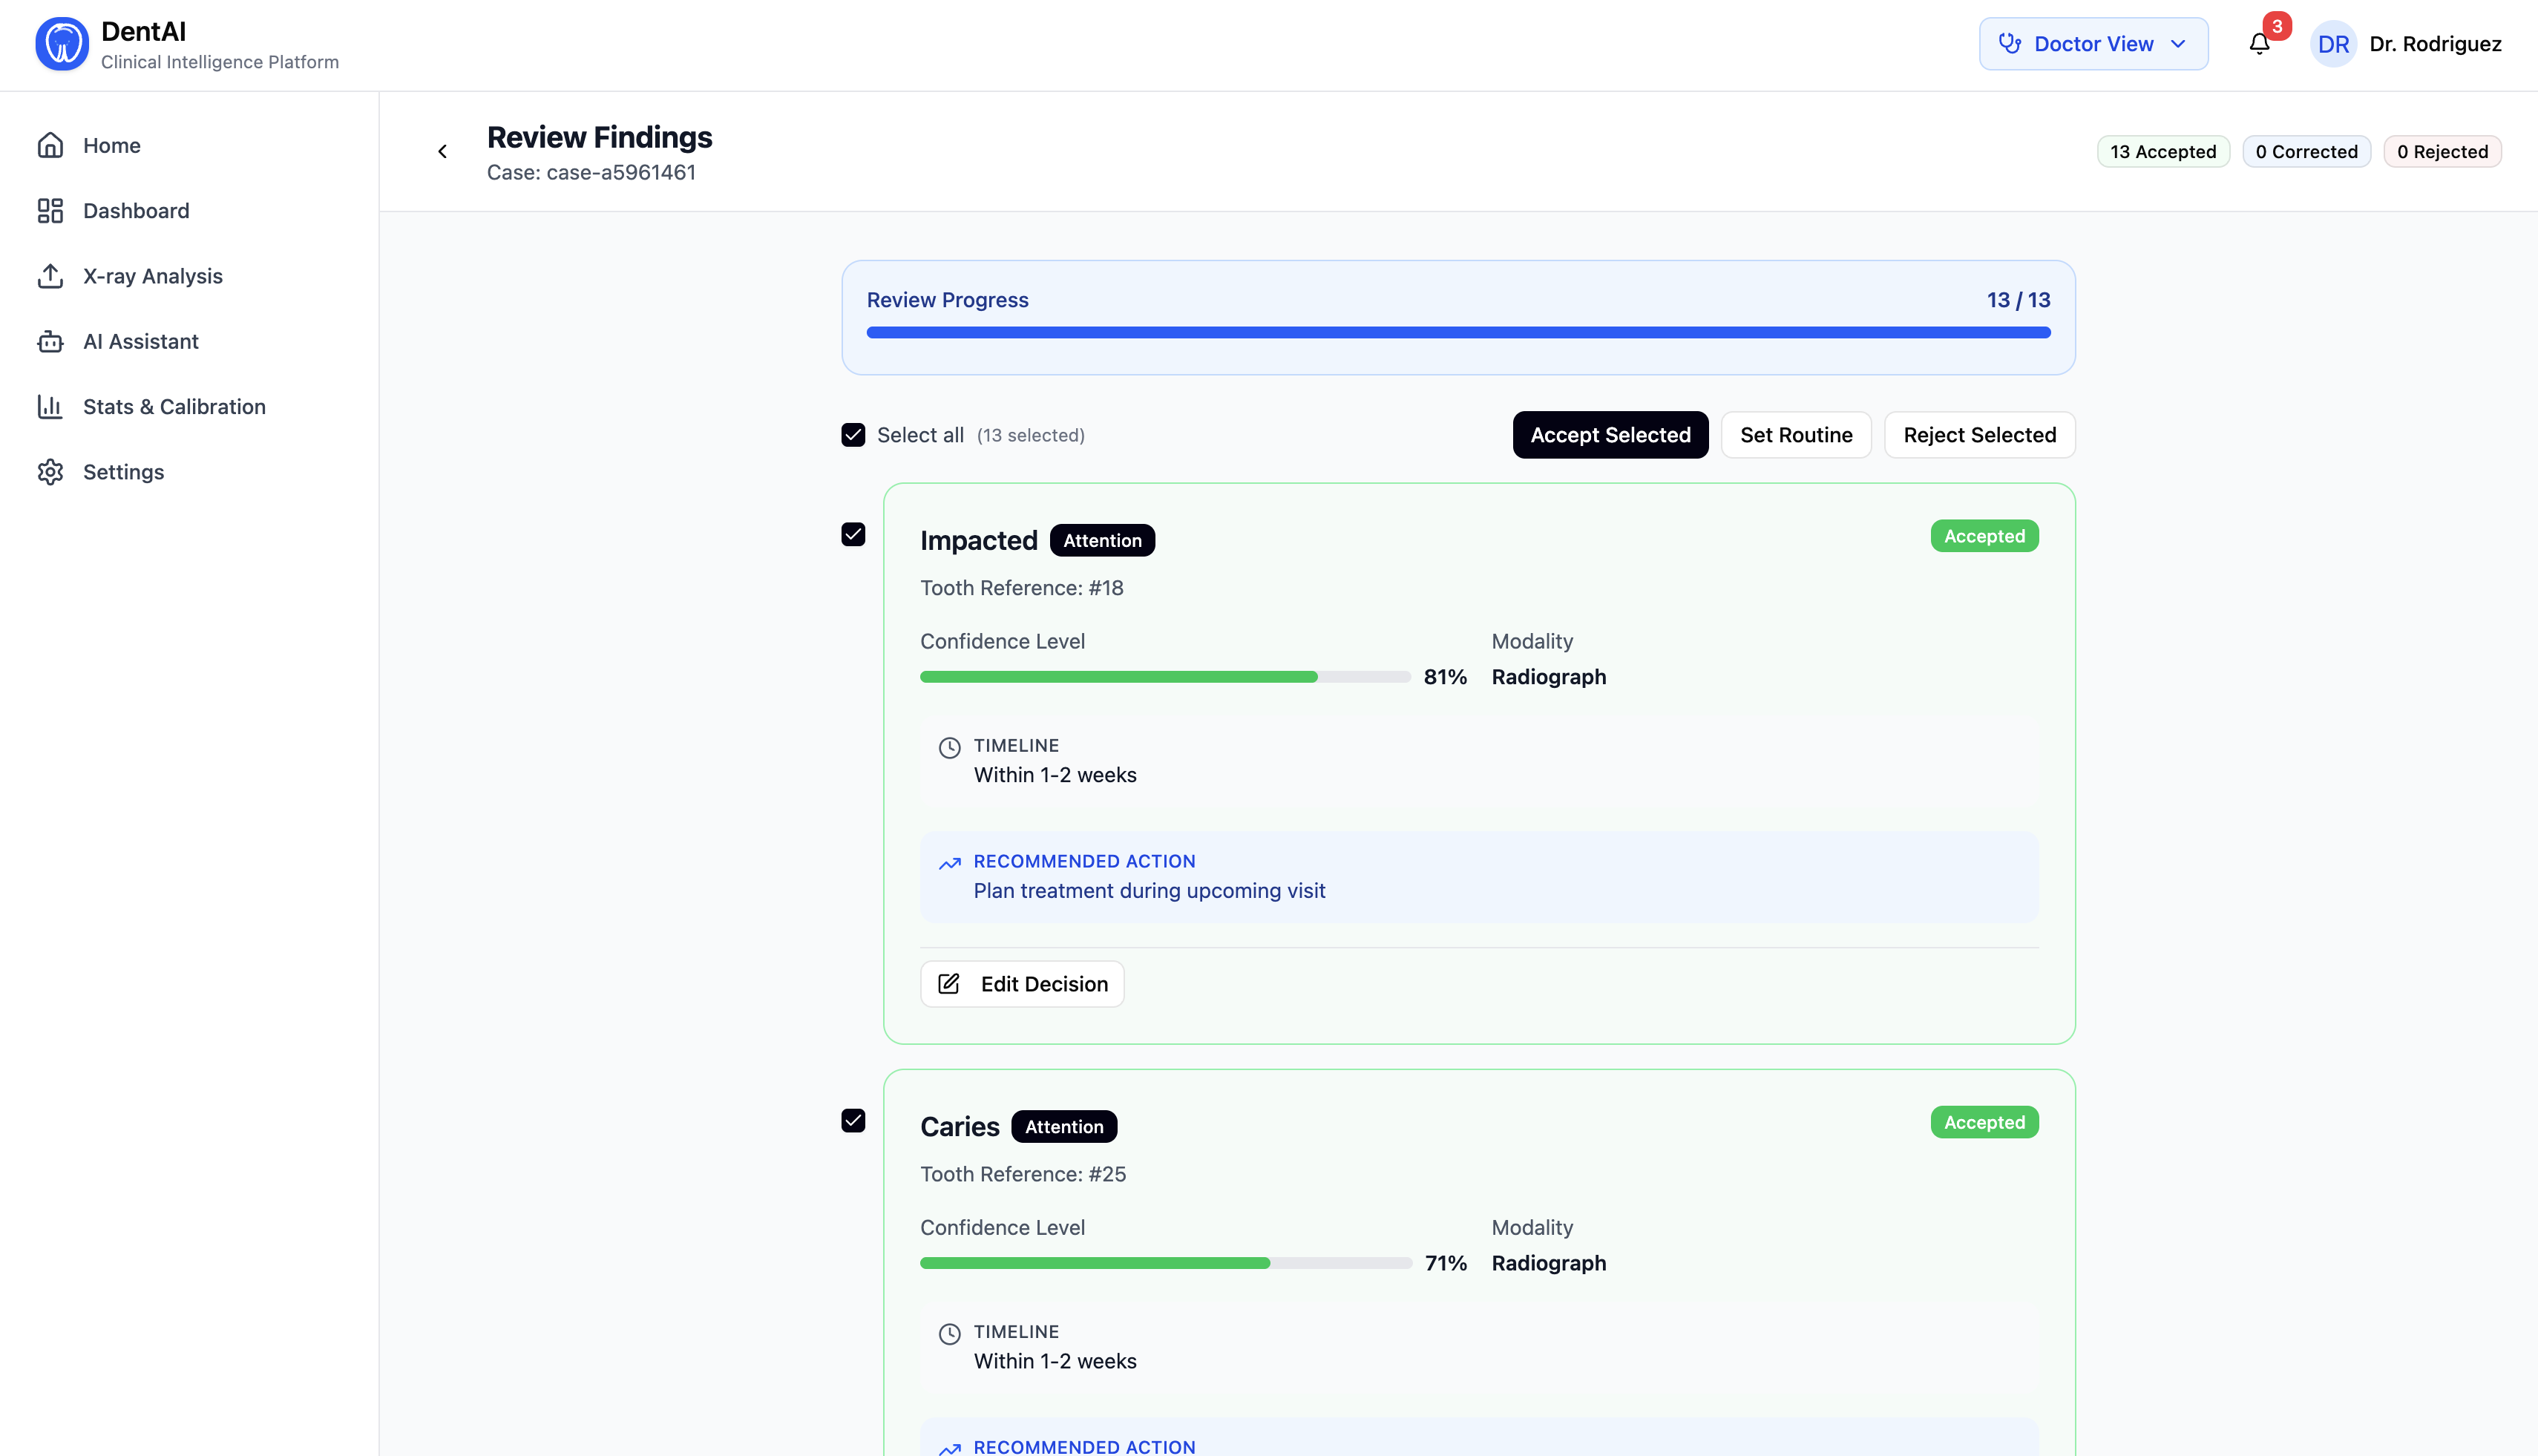Uncheck the Select all checkbox
Image resolution: width=2538 pixels, height=1456 pixels.
pos(853,435)
